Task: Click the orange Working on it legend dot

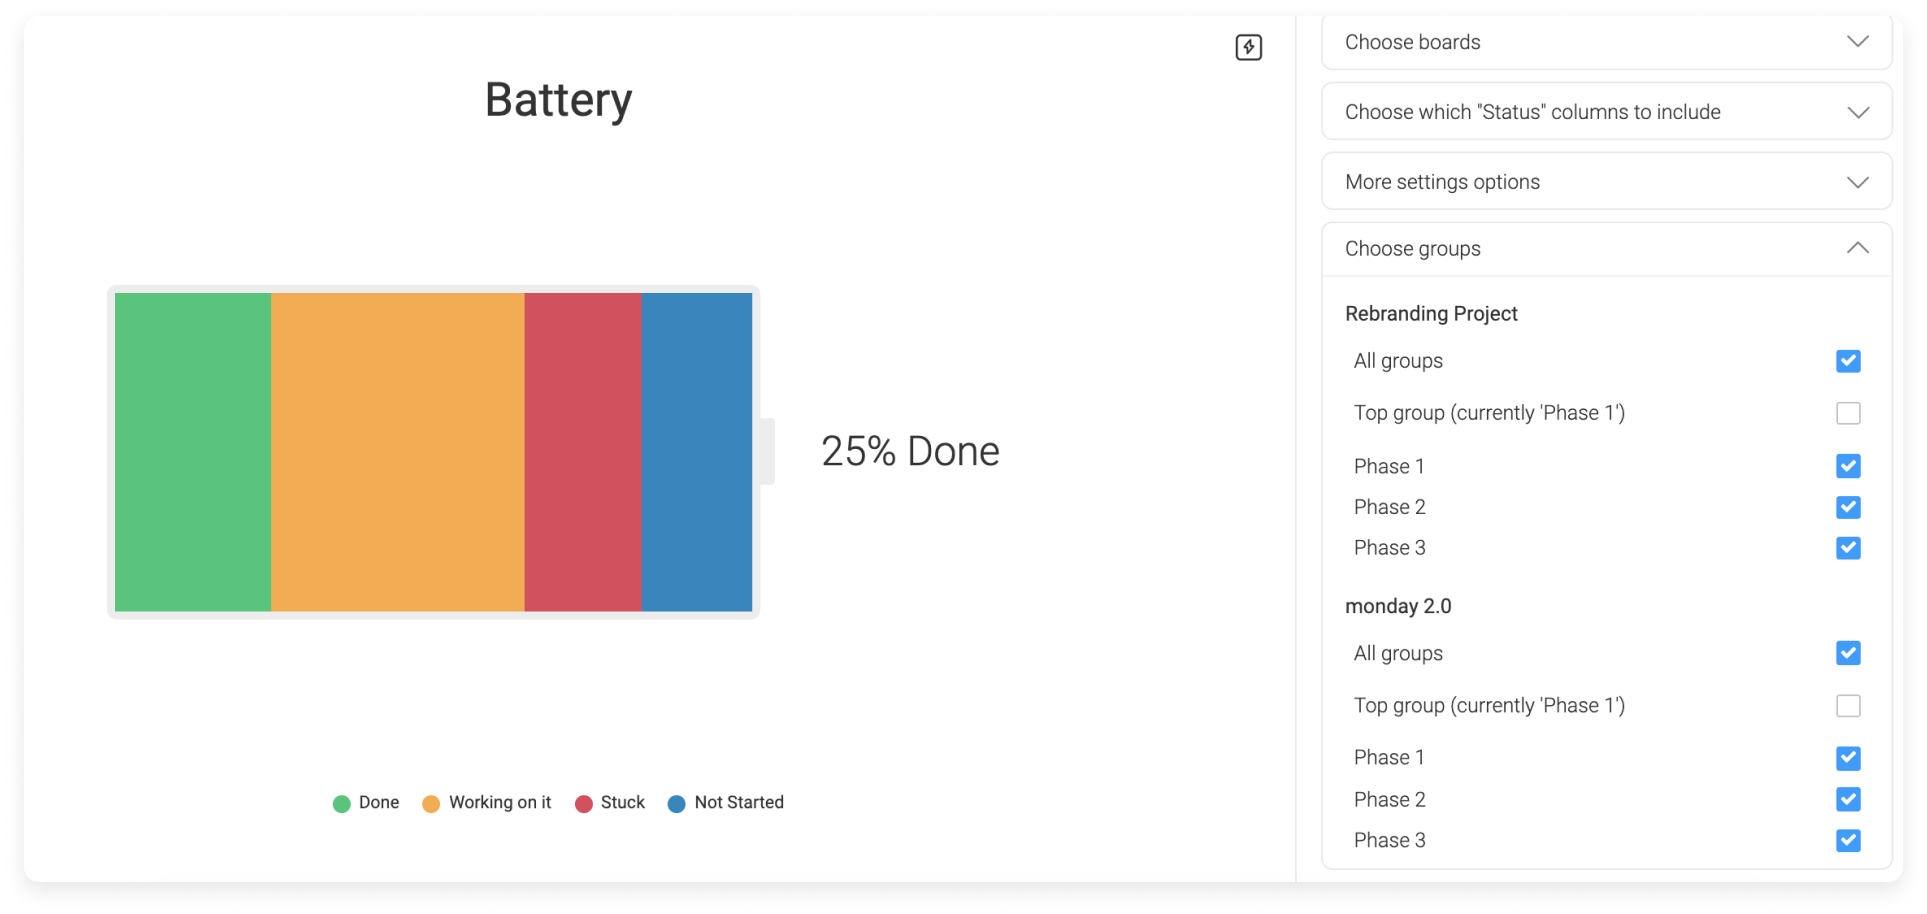Action: pyautogui.click(x=431, y=803)
